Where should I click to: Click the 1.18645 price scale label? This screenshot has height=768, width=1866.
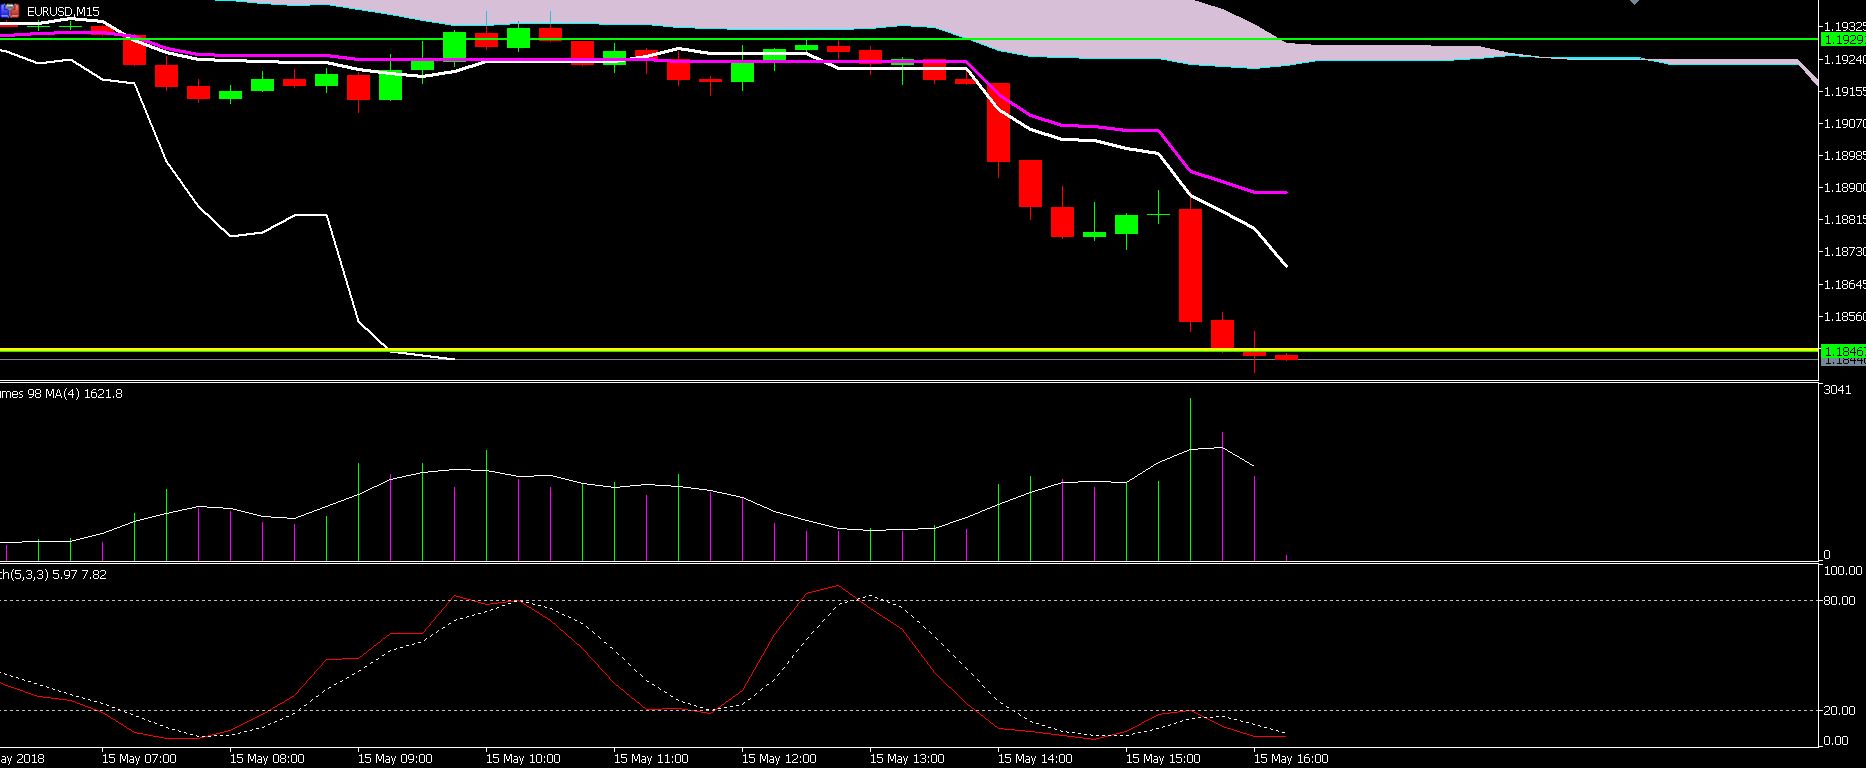(1844, 284)
